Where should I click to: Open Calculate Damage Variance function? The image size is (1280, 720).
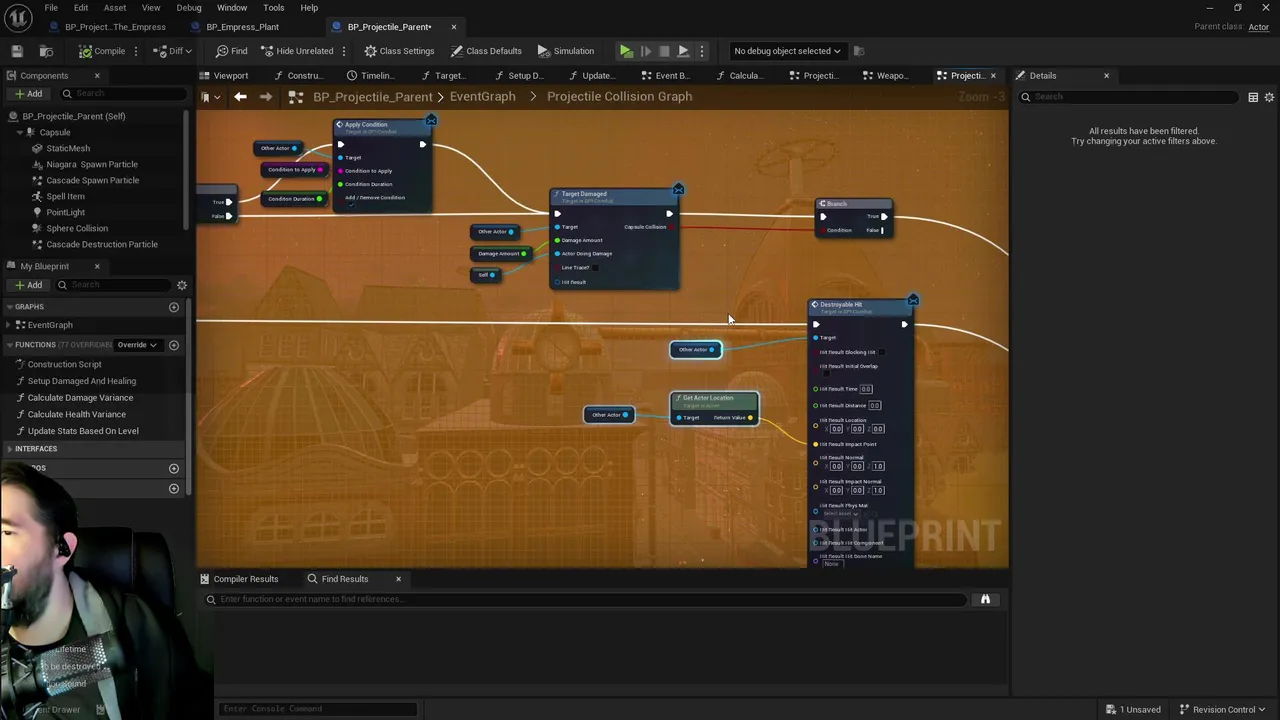point(80,398)
